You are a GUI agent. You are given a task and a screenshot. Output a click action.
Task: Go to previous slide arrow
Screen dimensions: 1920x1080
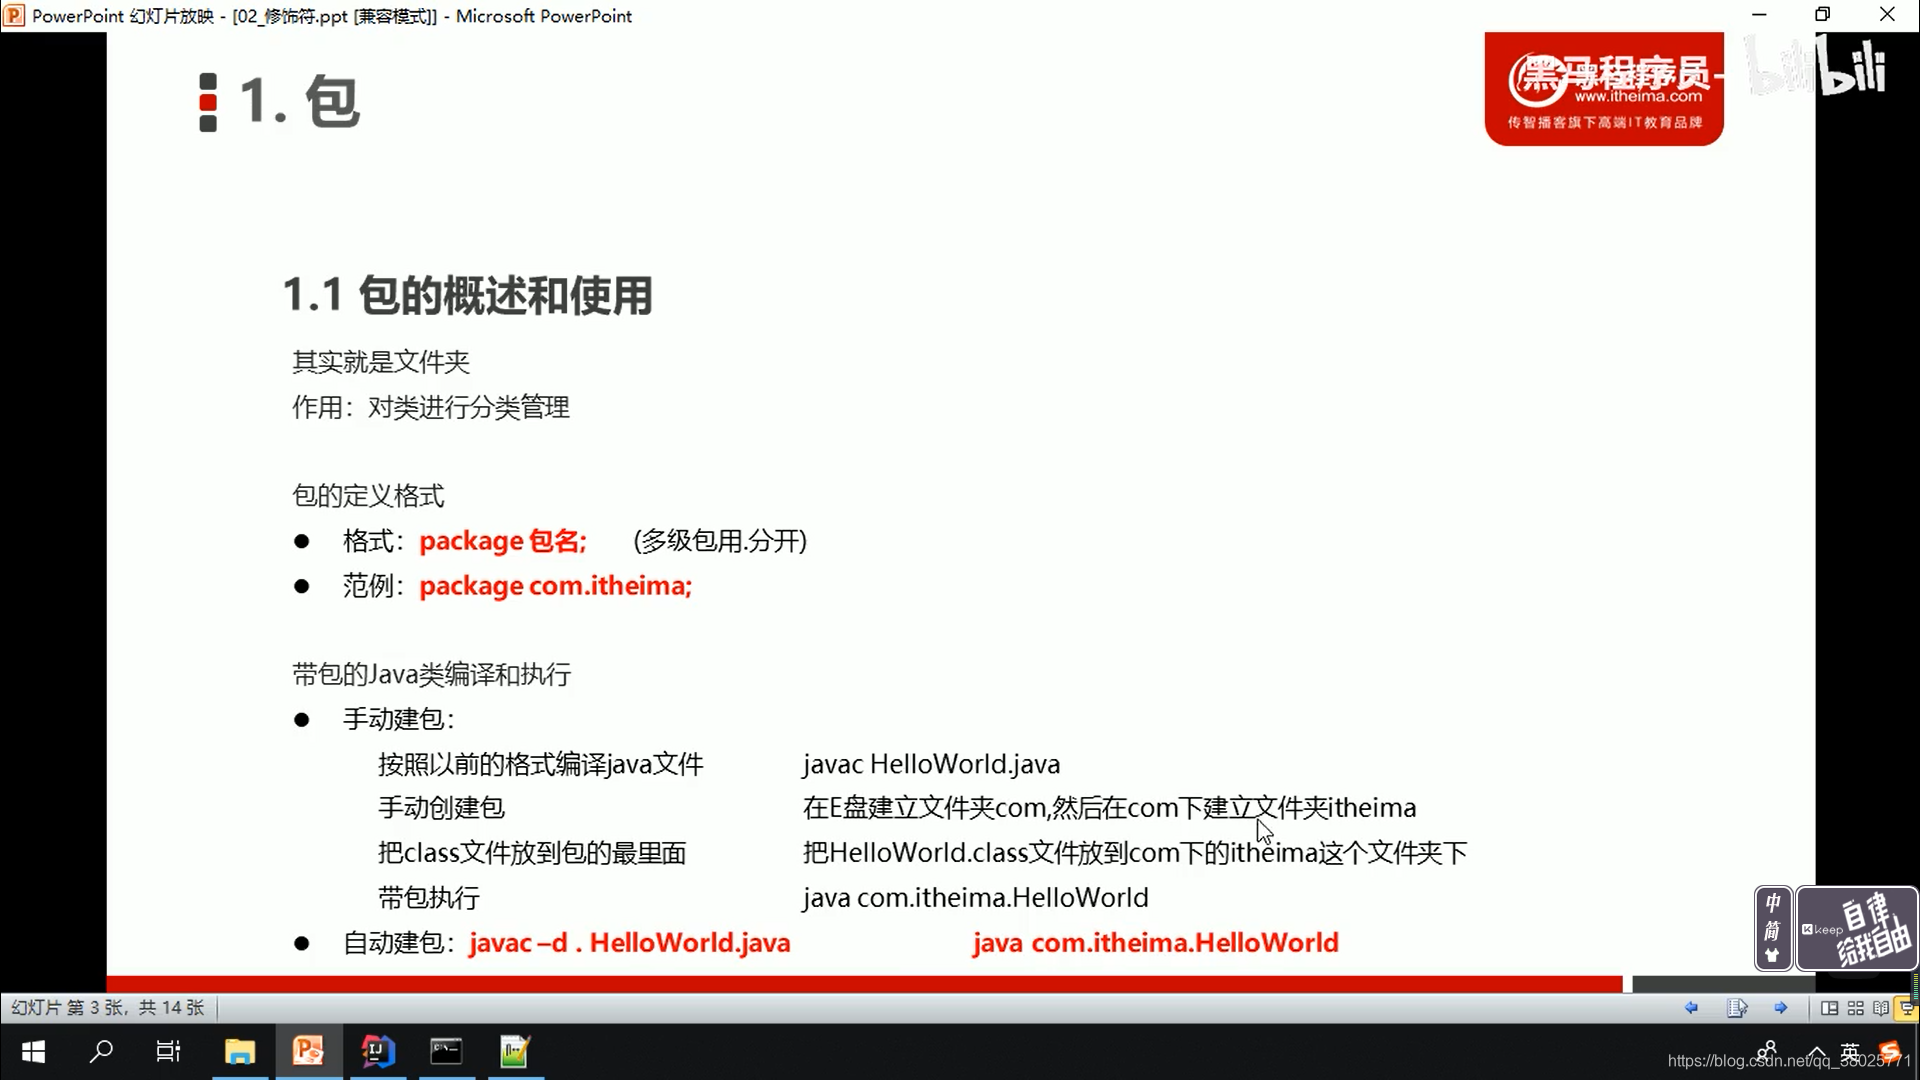point(1691,1008)
